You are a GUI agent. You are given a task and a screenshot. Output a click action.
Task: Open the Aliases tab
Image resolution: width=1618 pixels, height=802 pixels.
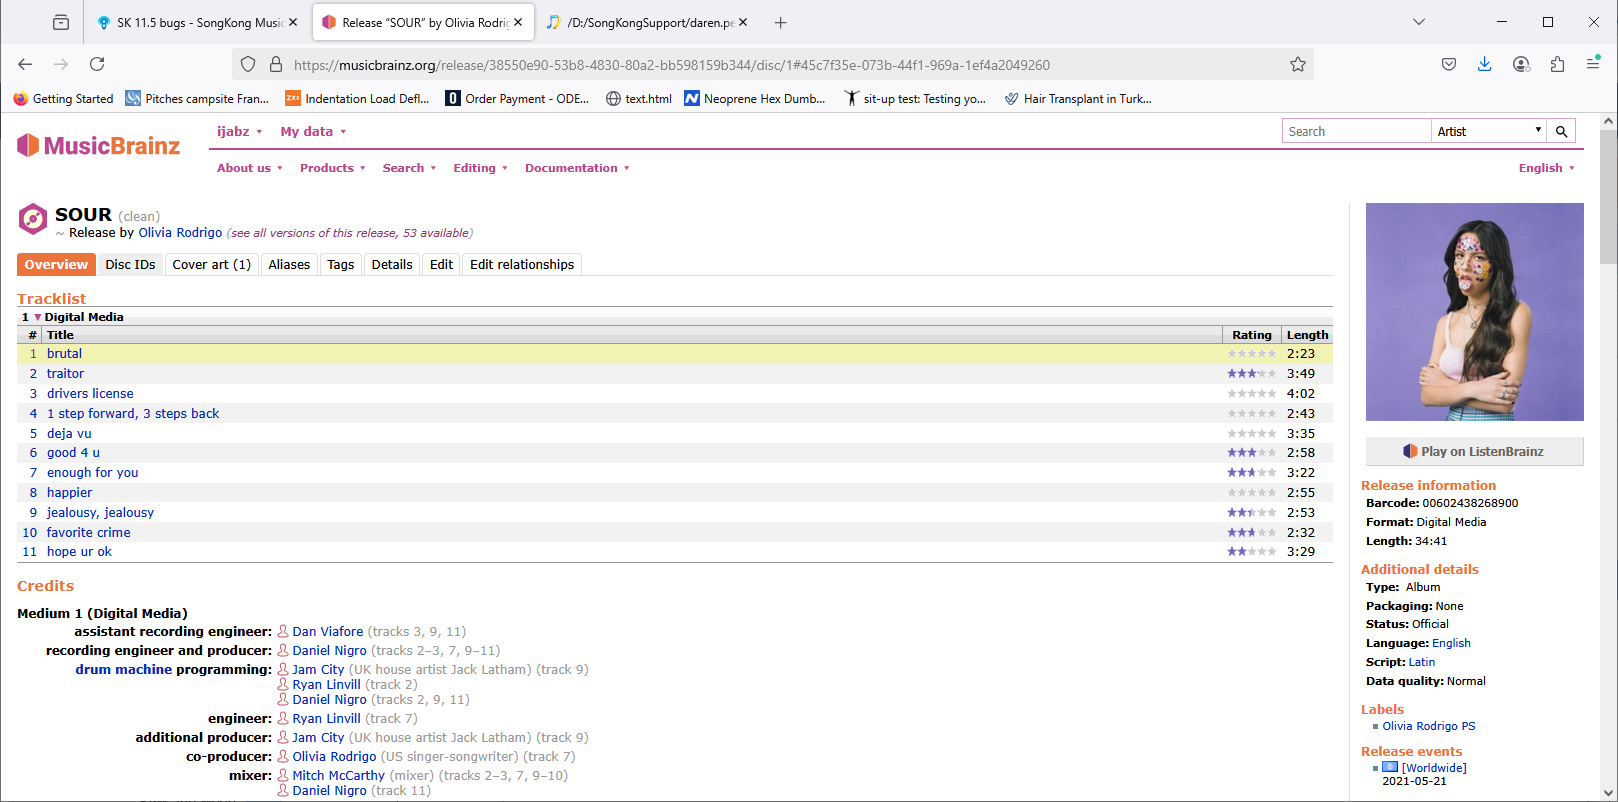point(289,264)
